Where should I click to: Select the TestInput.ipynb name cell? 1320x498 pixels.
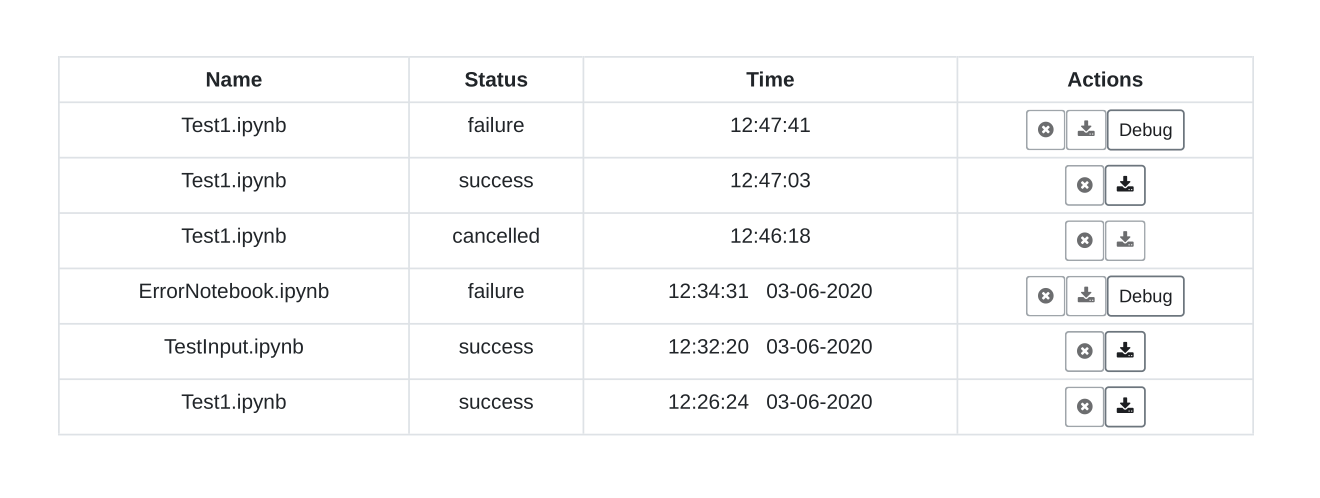[234, 347]
